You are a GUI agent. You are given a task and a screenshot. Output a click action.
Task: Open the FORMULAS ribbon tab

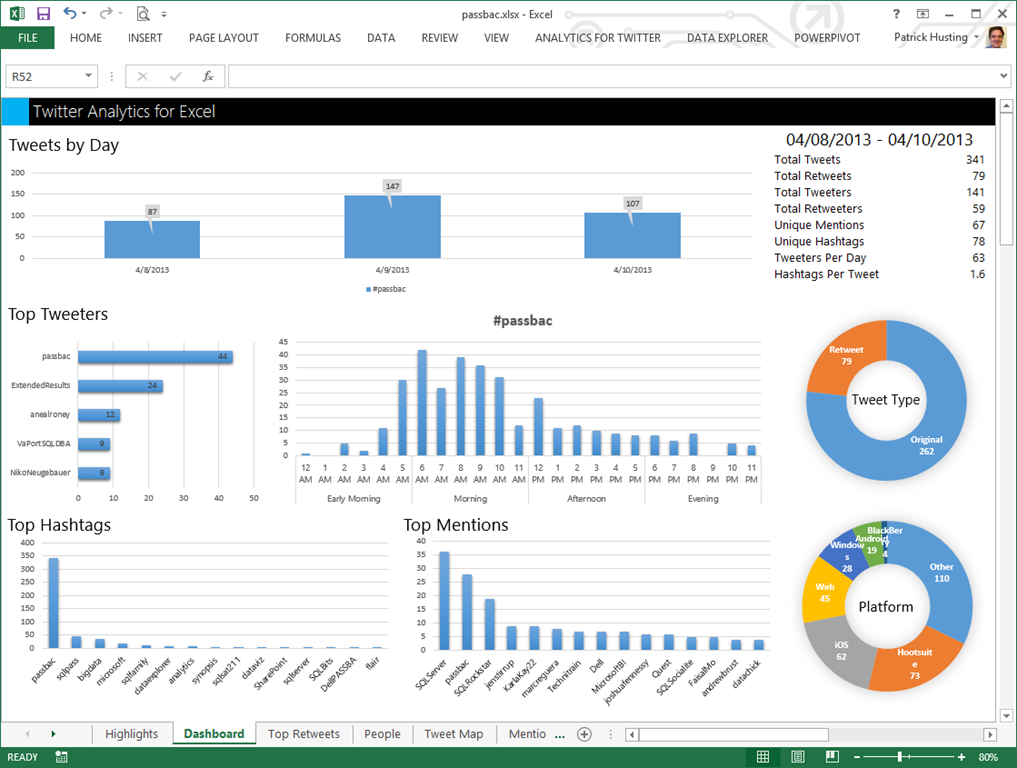point(313,38)
